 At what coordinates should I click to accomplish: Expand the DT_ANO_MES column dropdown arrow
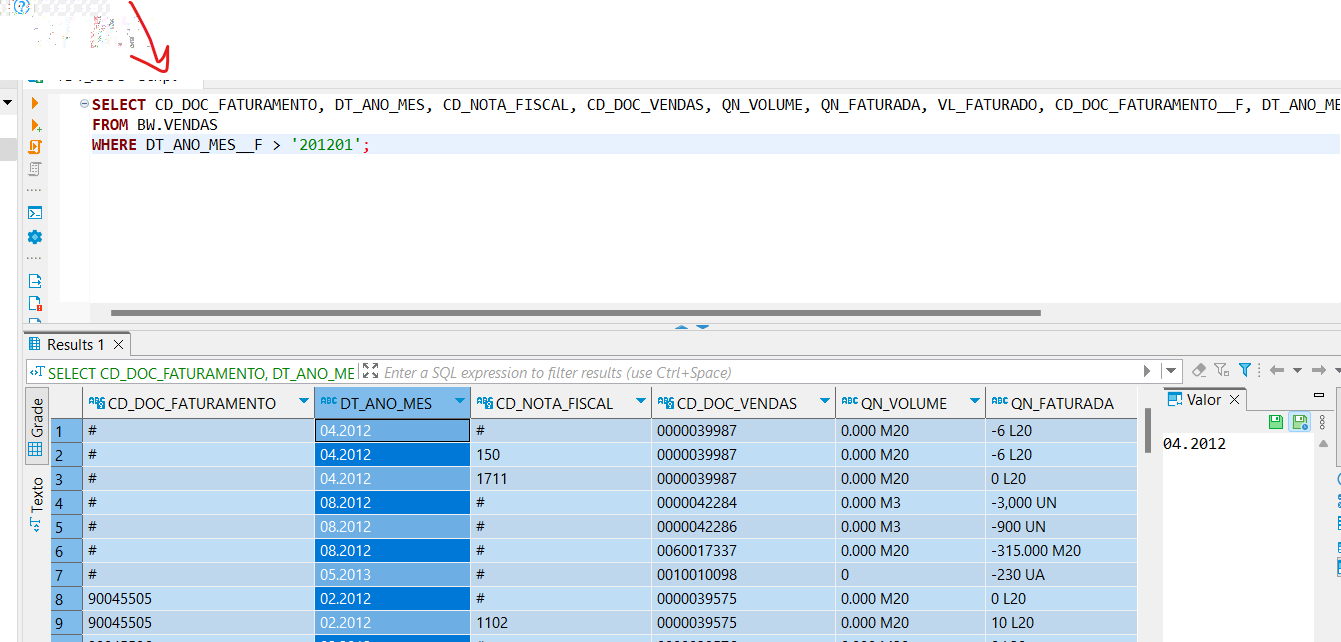coord(459,403)
